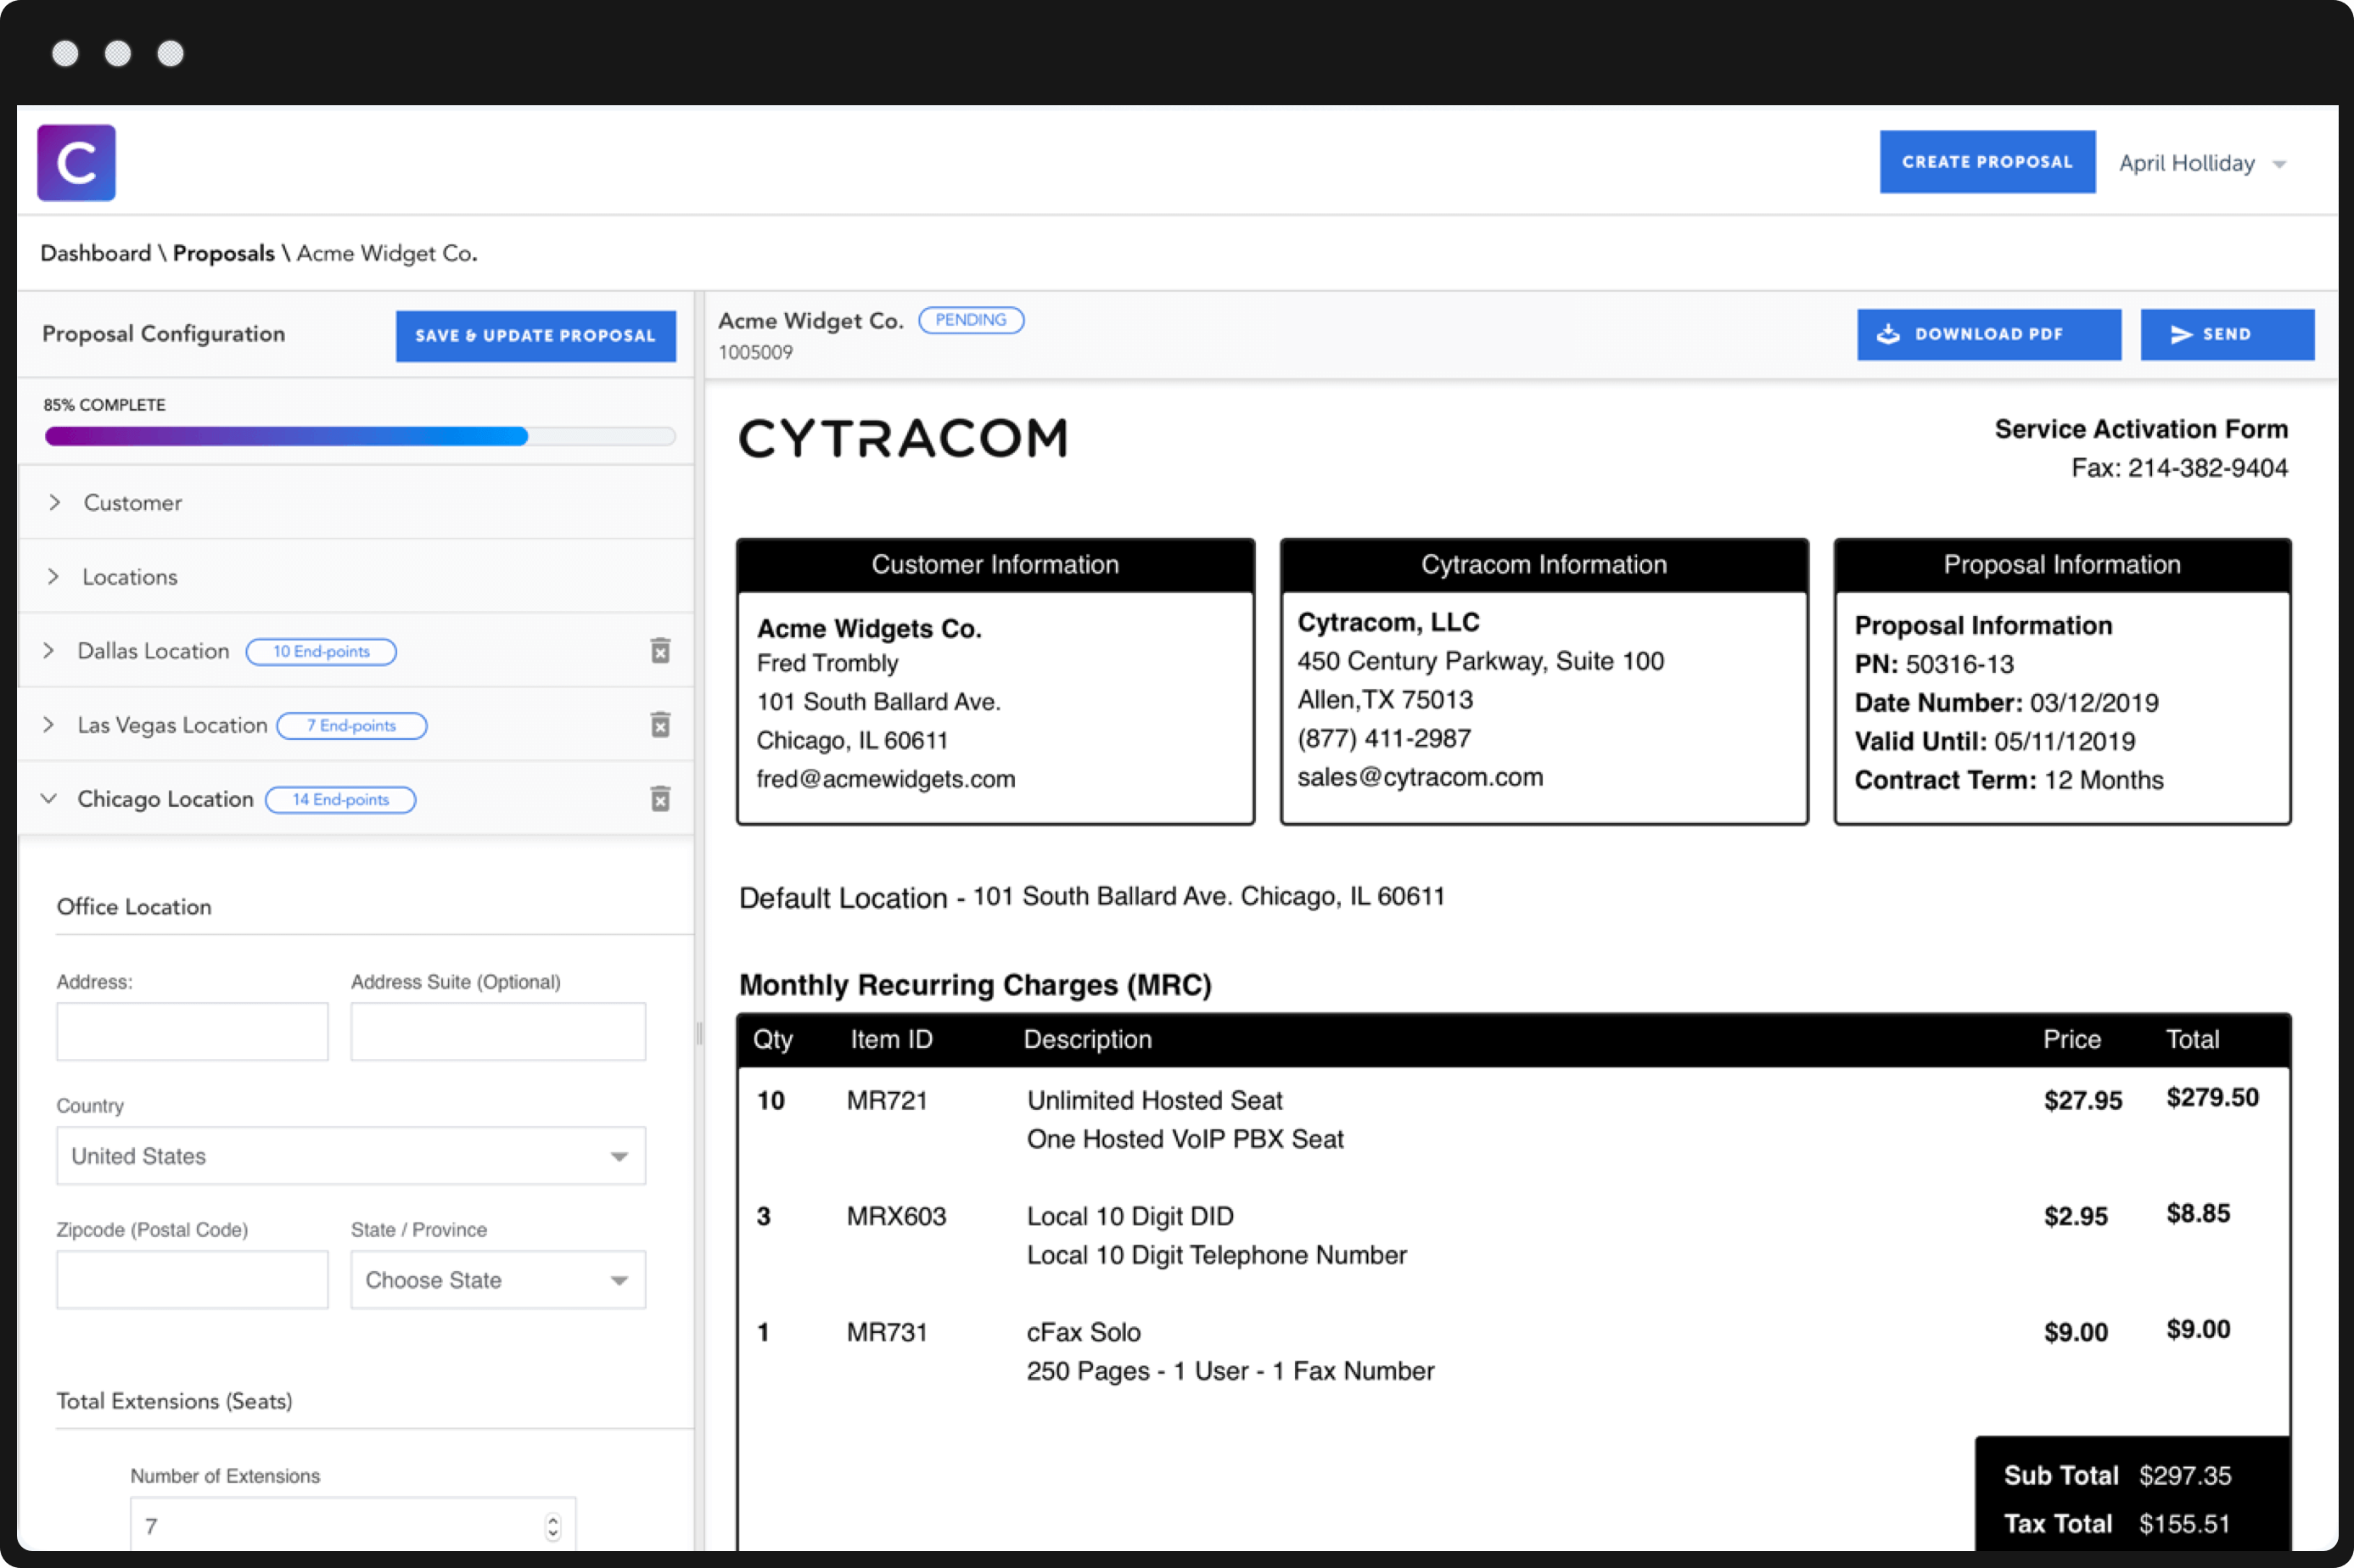Open the April Holliday user menu
Image resolution: width=2354 pixels, height=1568 pixels.
pyautogui.click(x=2202, y=164)
